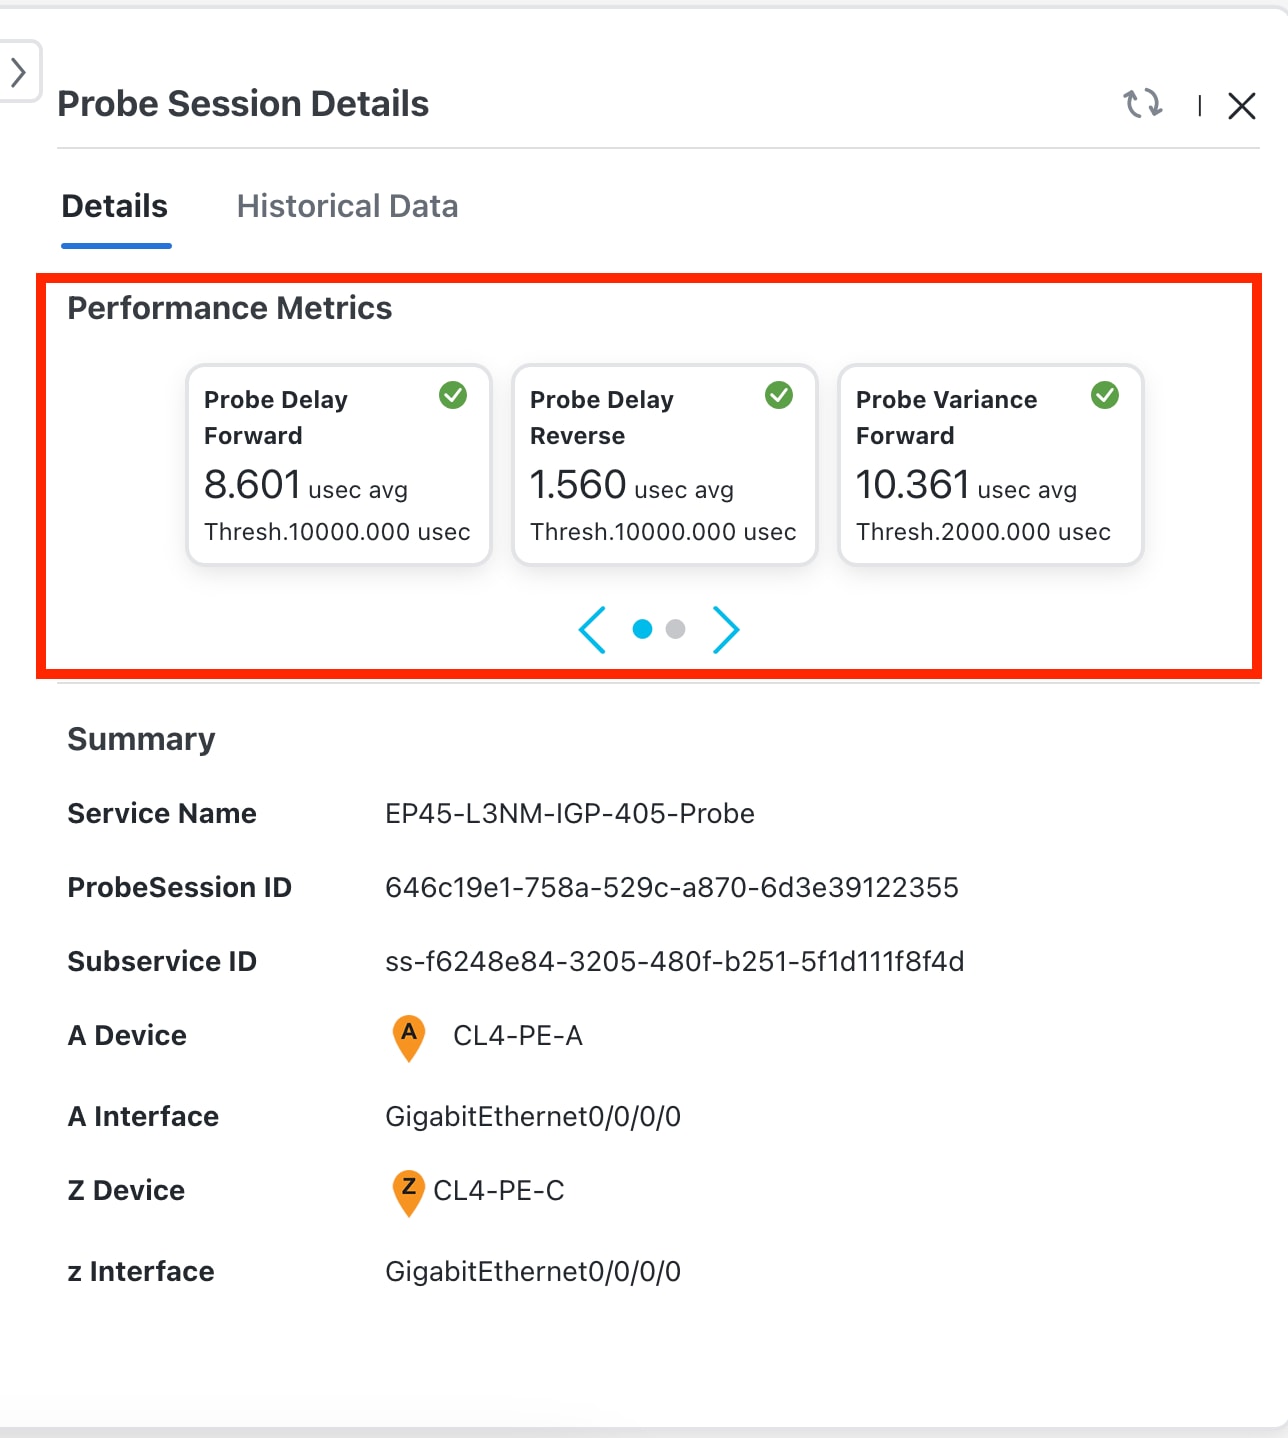This screenshot has height=1438, width=1288.
Task: Close the Probe Session Details panel
Action: [1241, 106]
